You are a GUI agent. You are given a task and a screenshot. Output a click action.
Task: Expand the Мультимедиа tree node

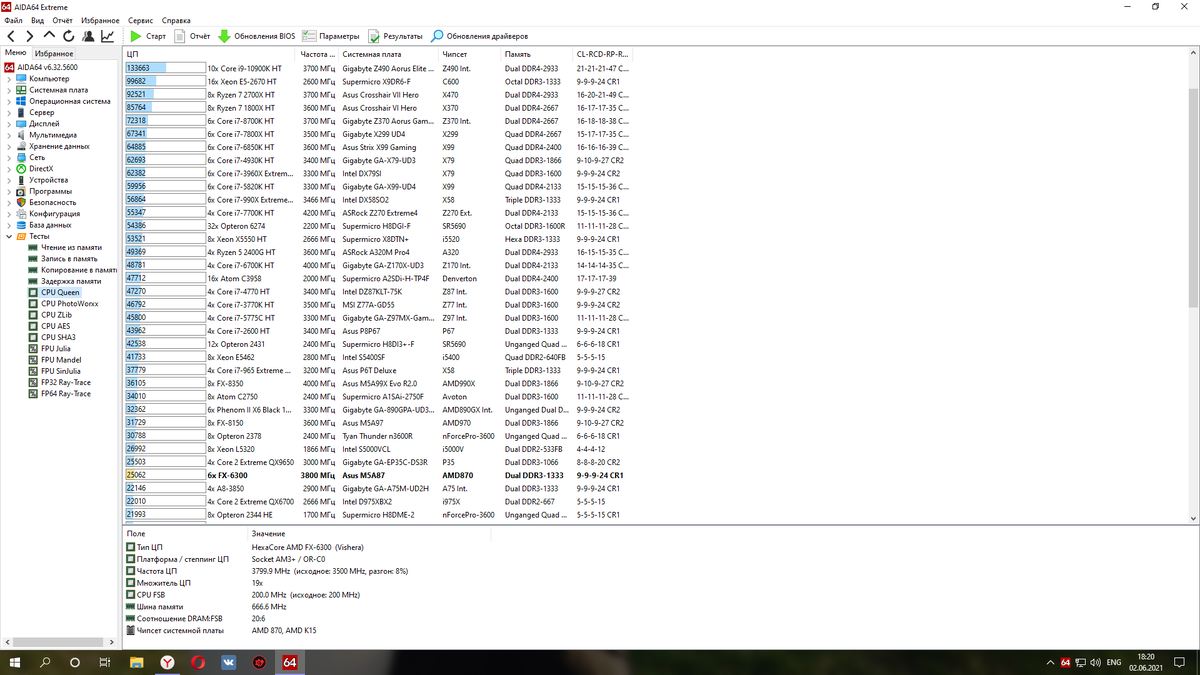pyautogui.click(x=9, y=135)
